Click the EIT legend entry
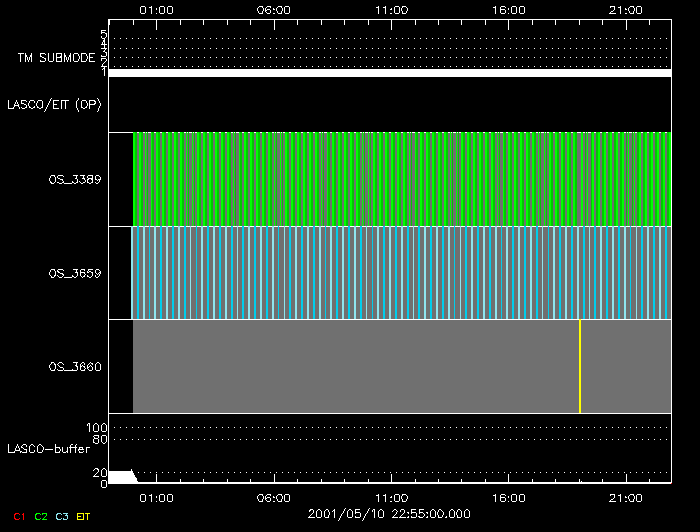700x532 pixels. (x=84, y=516)
